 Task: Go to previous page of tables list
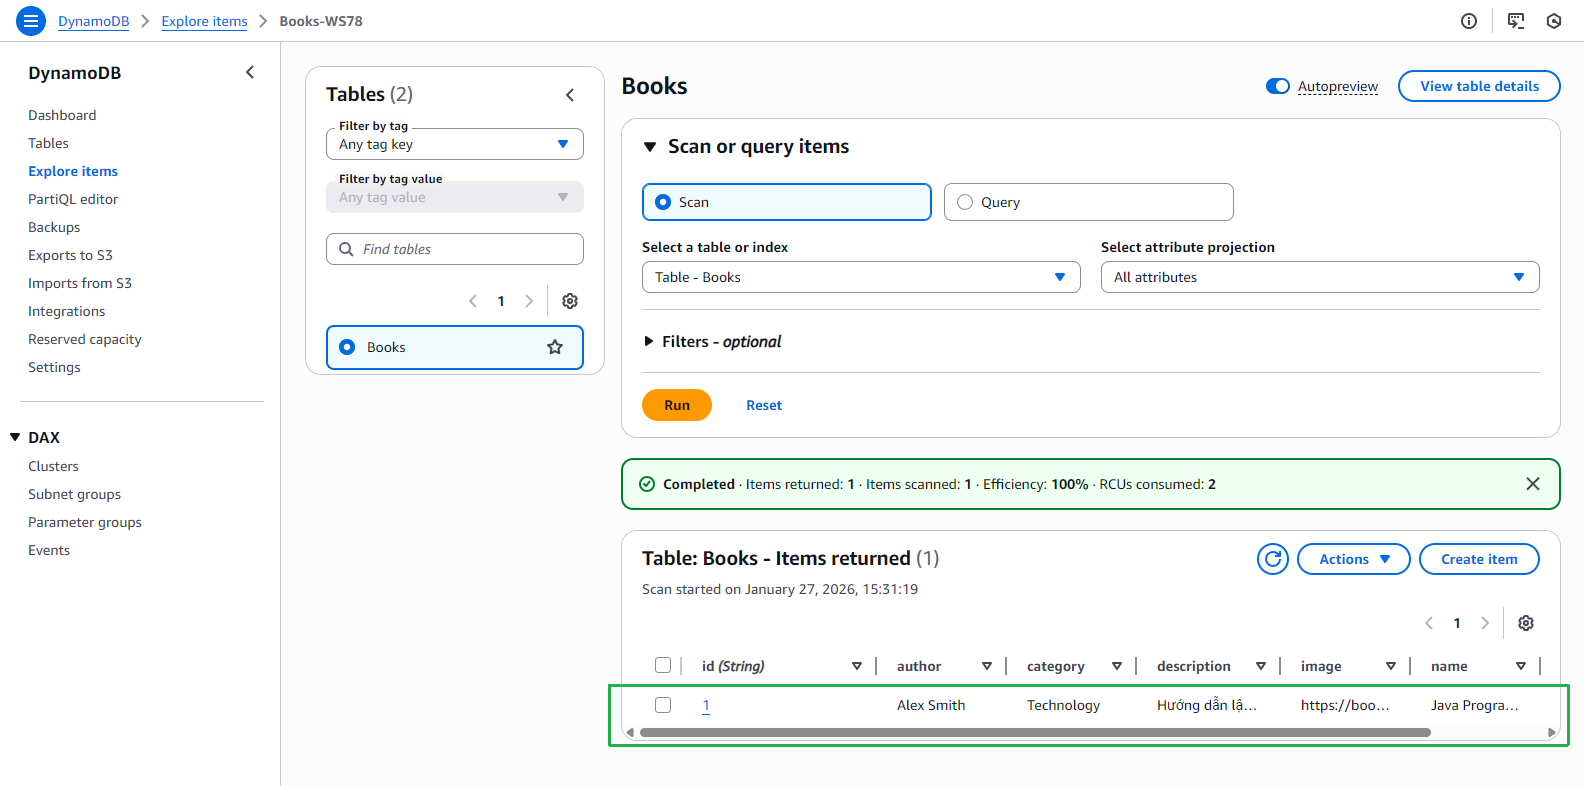pos(473,301)
